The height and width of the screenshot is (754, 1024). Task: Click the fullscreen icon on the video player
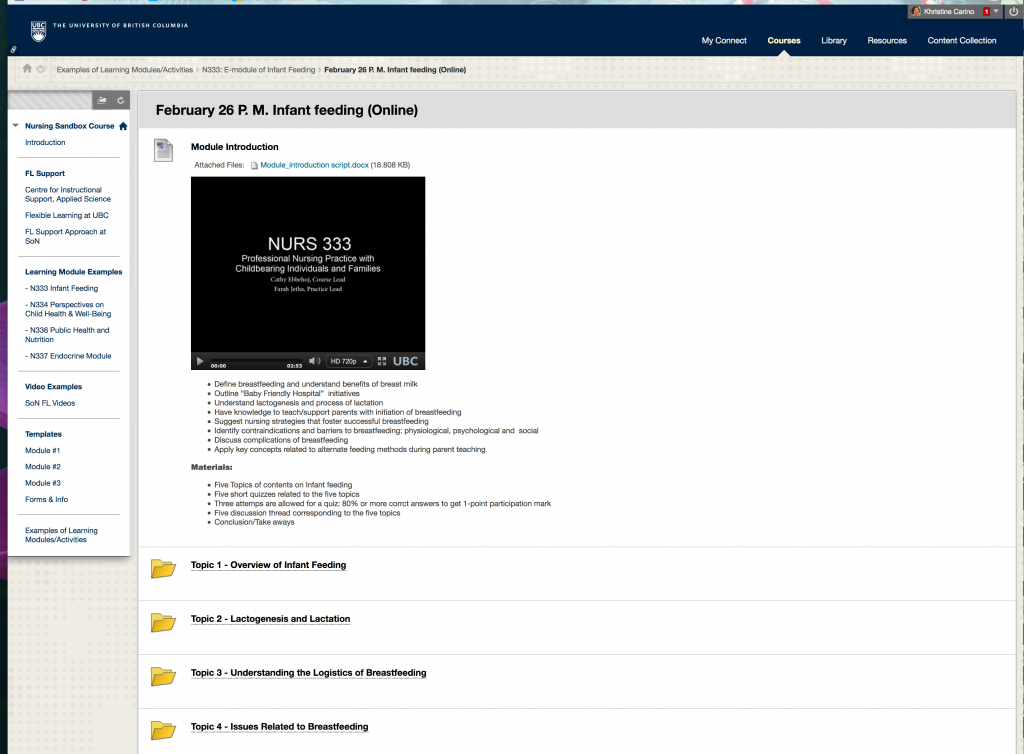(382, 361)
